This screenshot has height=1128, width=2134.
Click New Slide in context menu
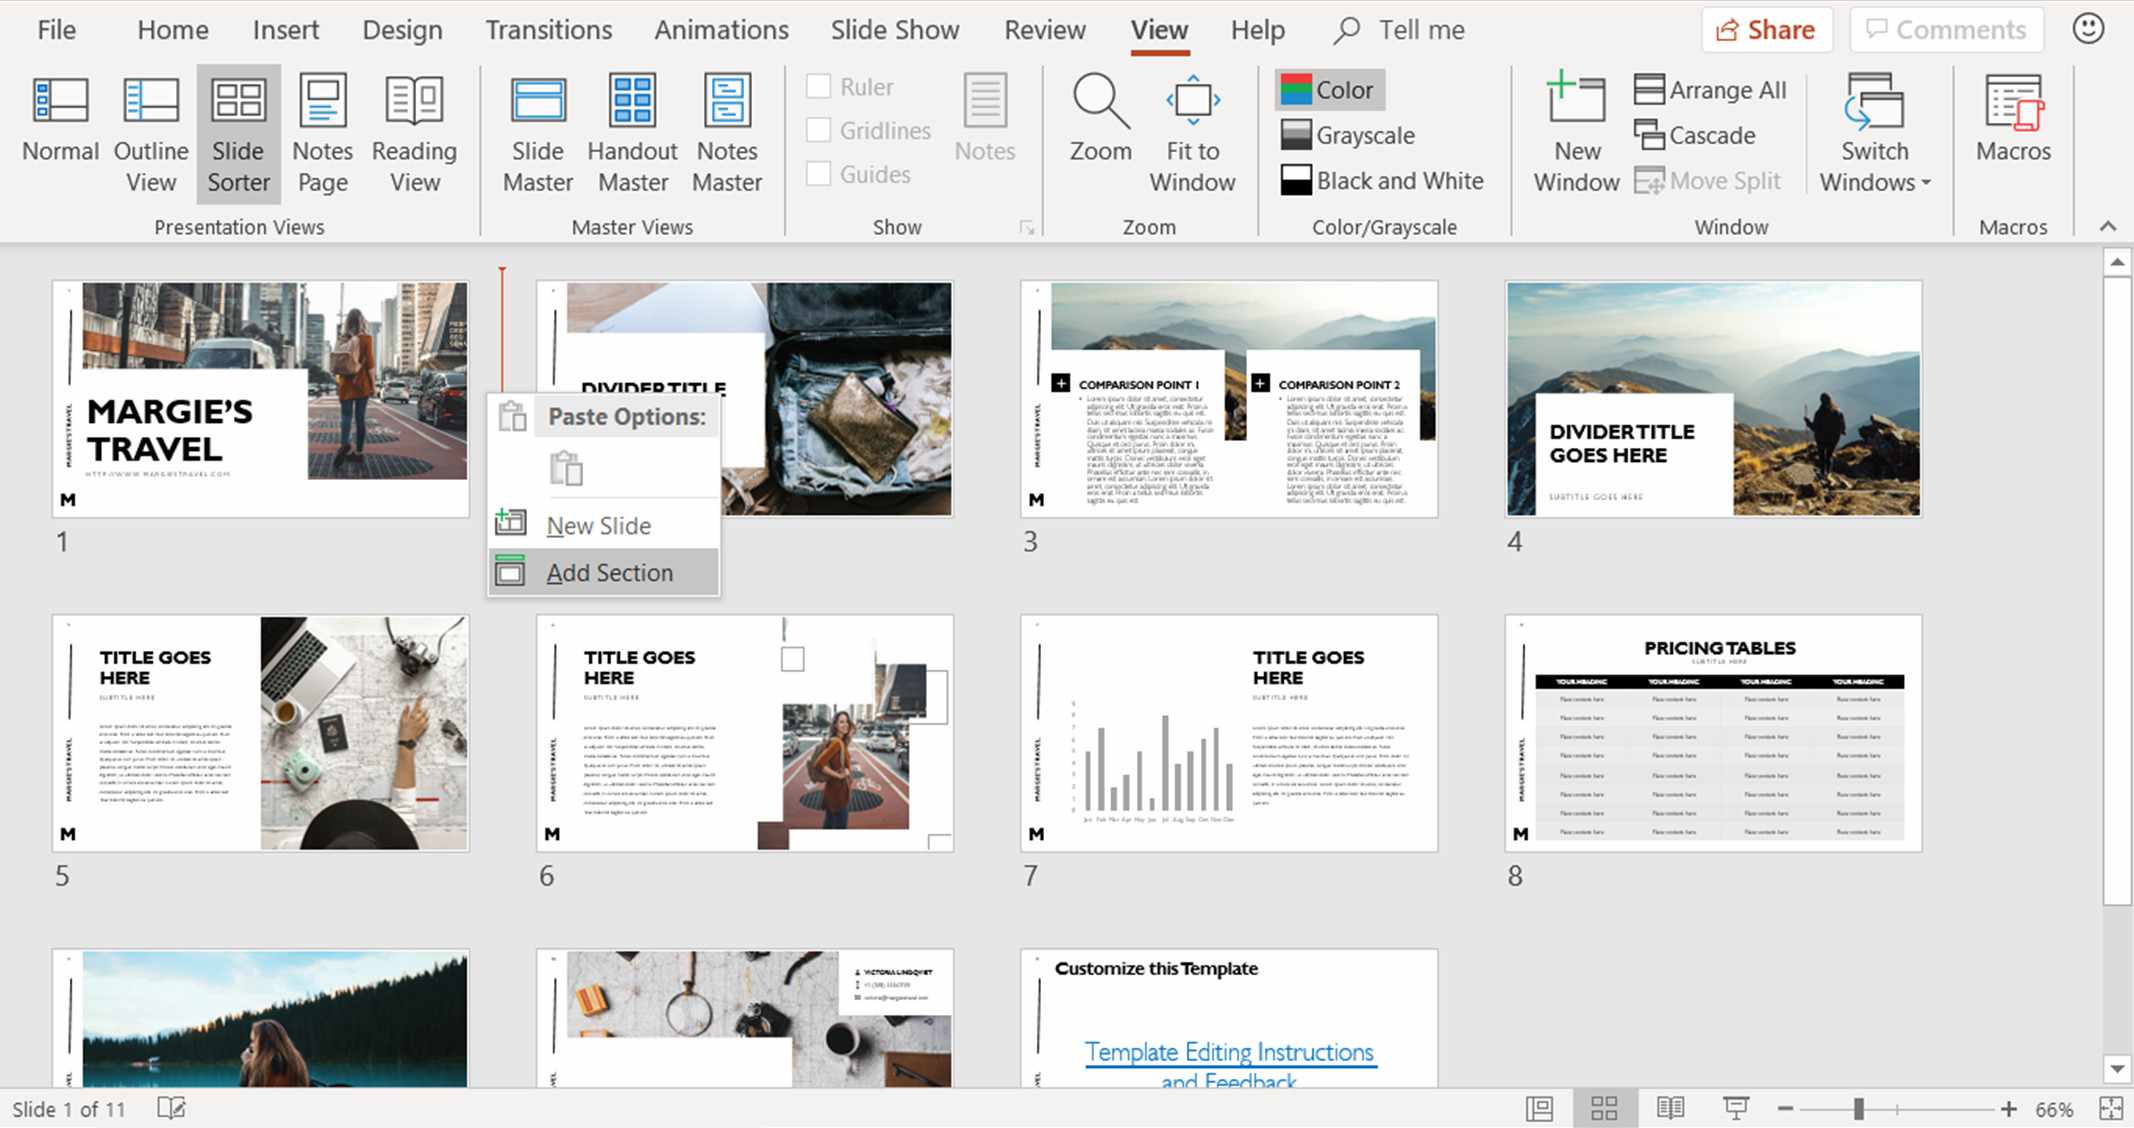tap(600, 525)
